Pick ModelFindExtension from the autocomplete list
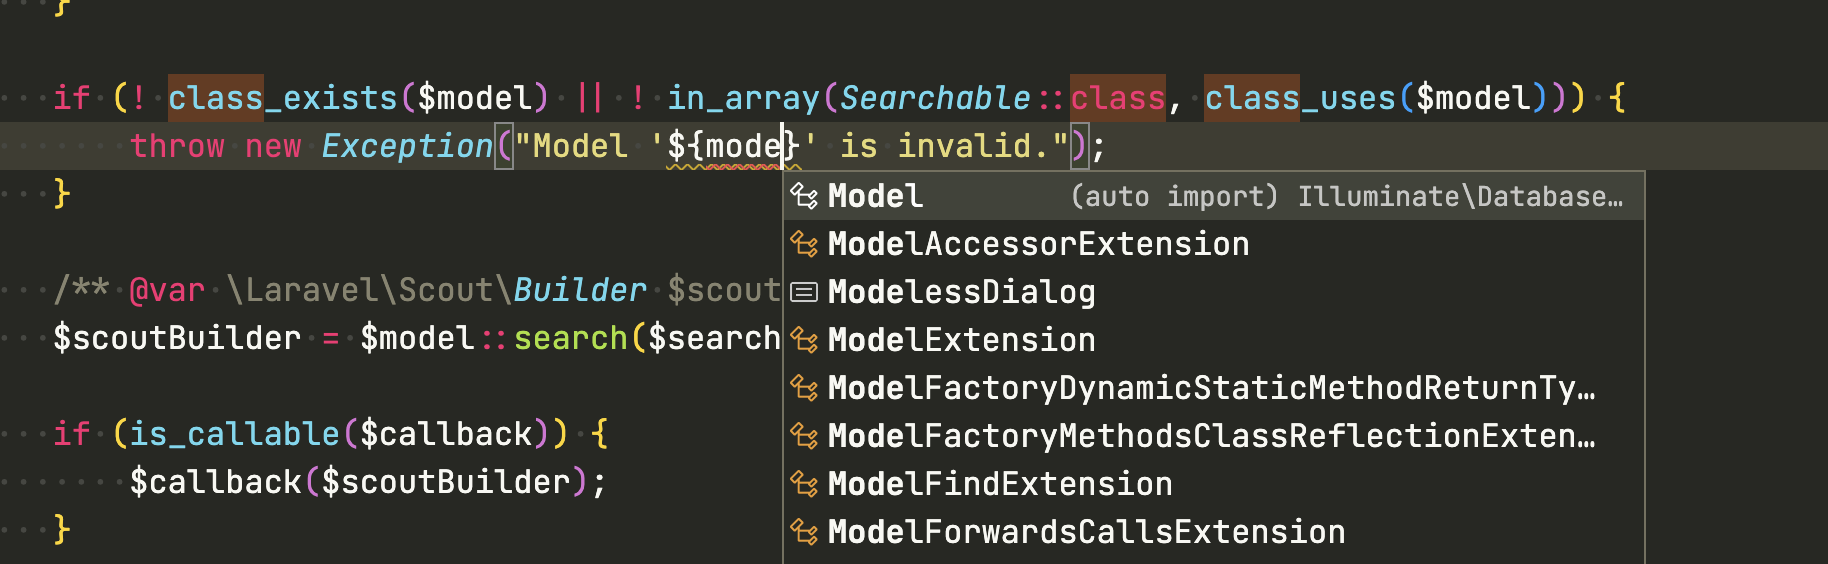Screen dimensions: 1828x564 (1000, 484)
